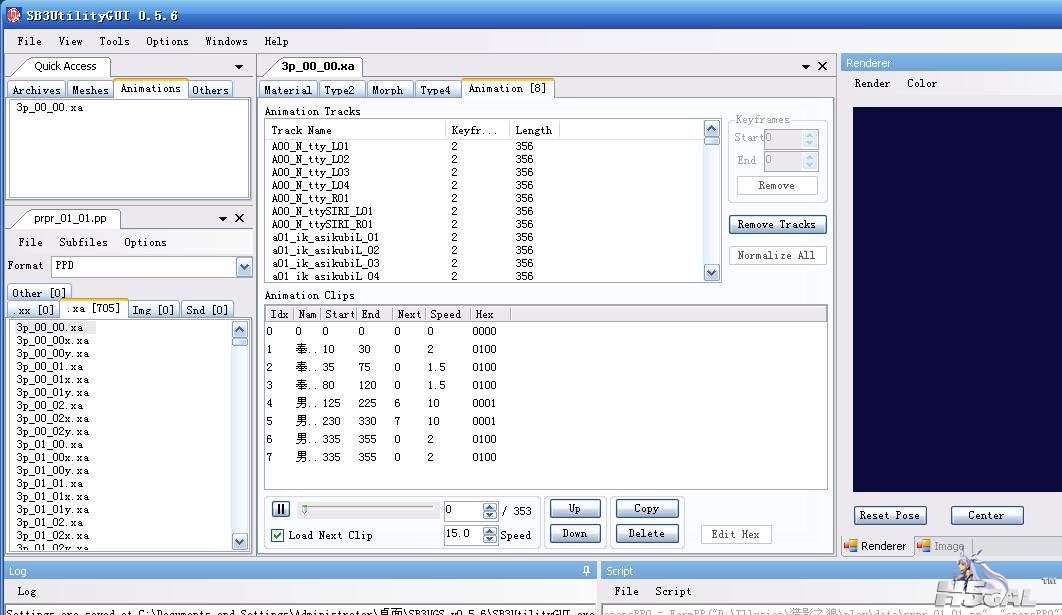Click the current frame input field
This screenshot has width=1062, height=615.
pos(464,511)
